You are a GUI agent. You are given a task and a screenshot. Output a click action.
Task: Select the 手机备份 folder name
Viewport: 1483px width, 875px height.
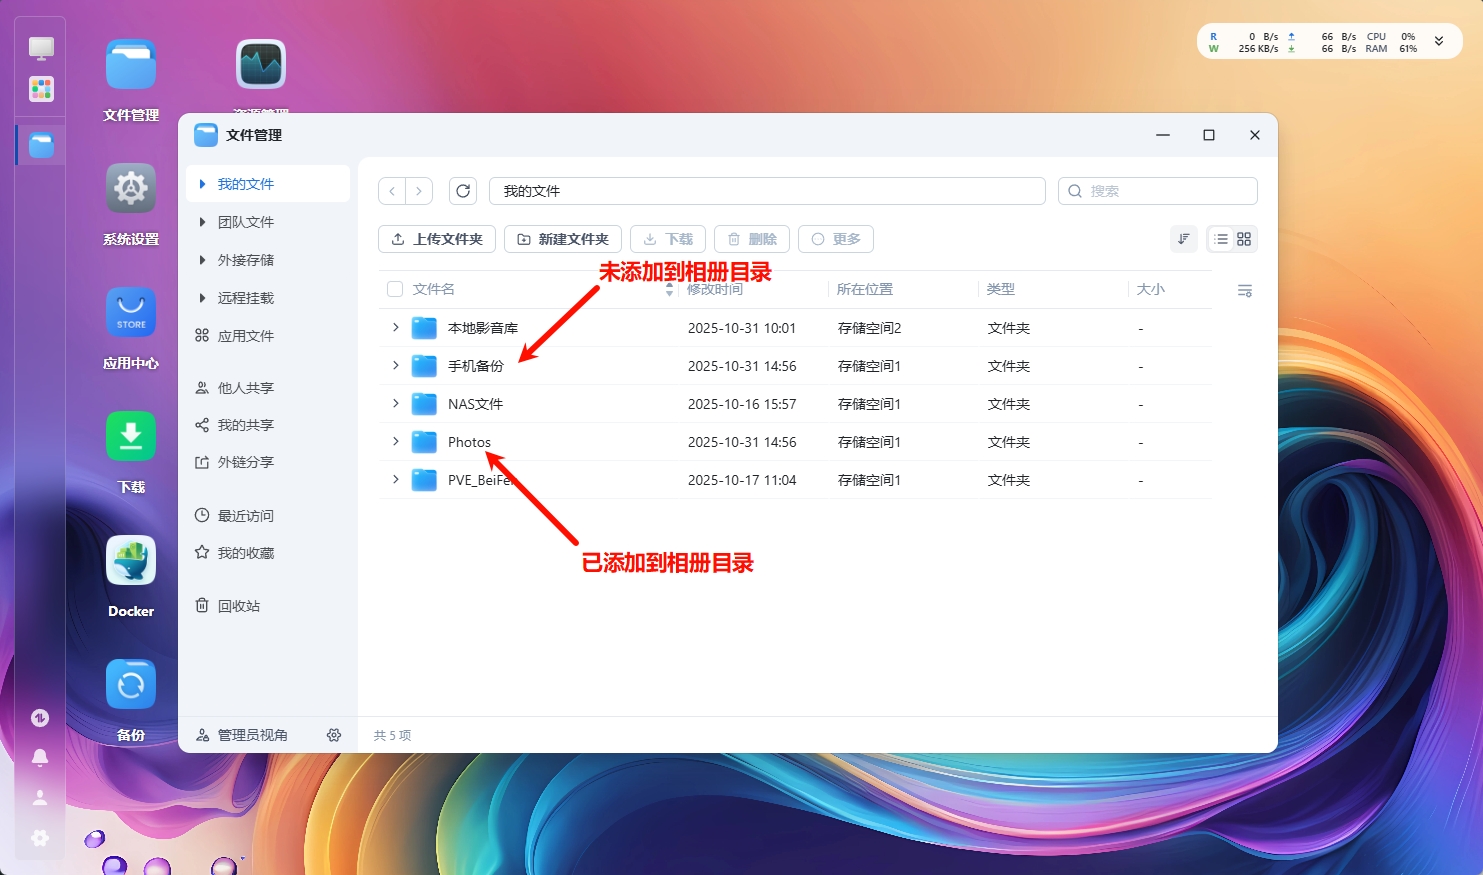(476, 366)
